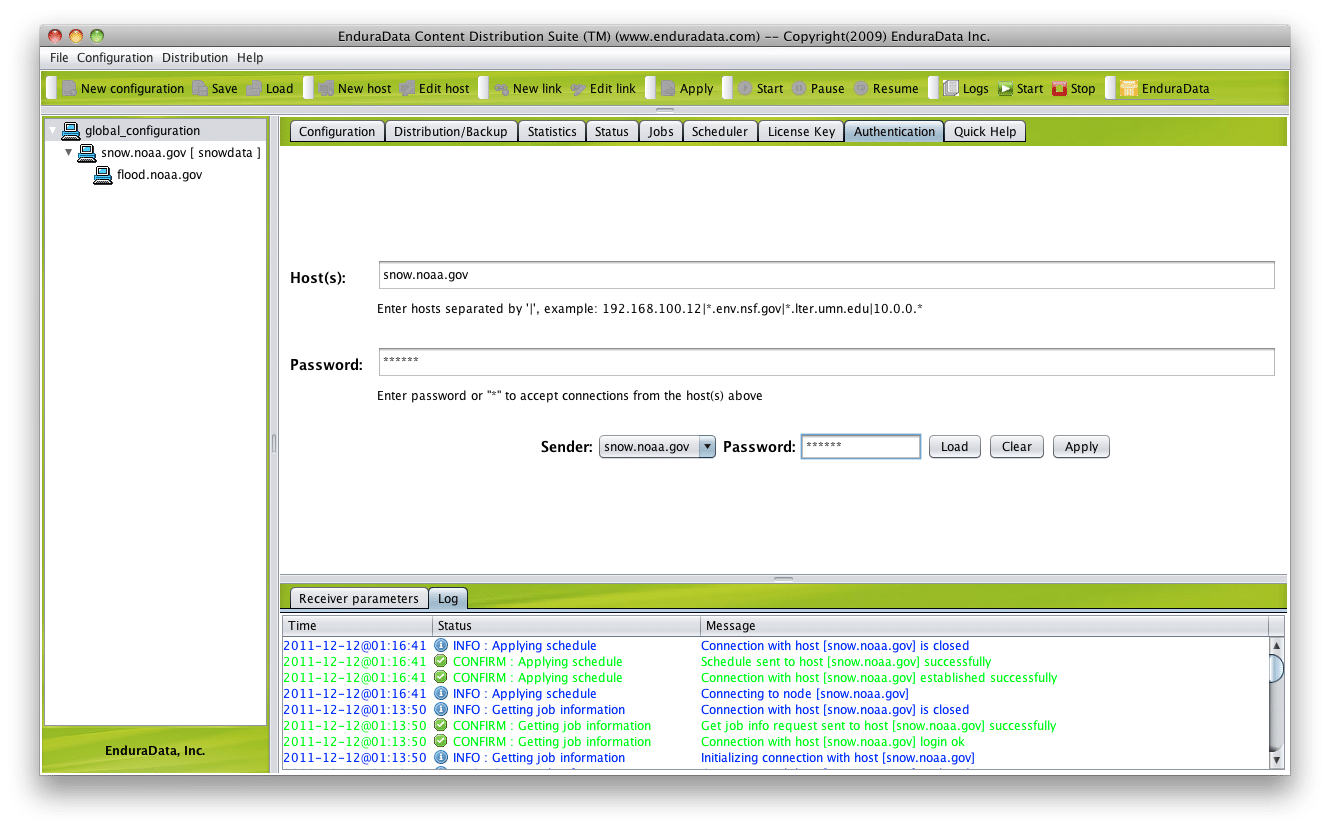Click the flood.noaa.gov tree label
Image resolution: width=1330 pixels, height=830 pixels.
pos(160,174)
